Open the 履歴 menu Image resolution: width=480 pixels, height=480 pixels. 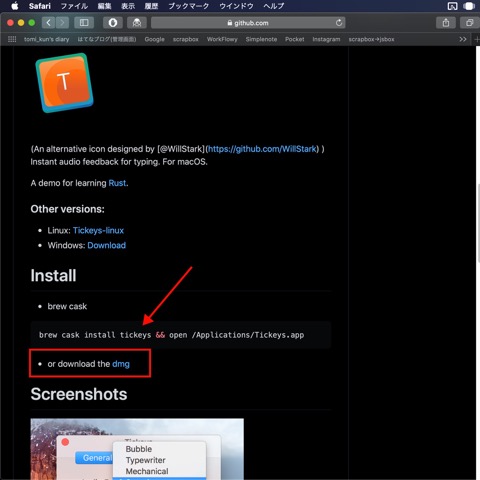[151, 6]
